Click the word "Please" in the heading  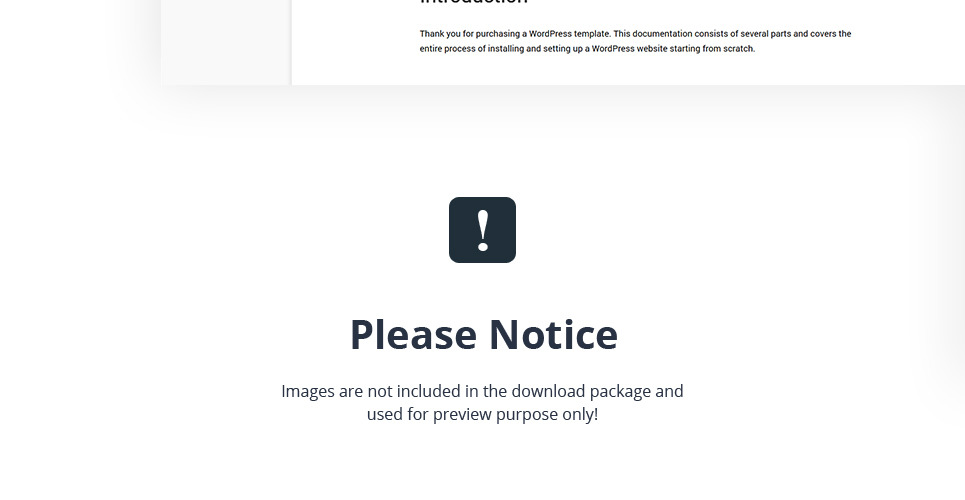pos(414,334)
